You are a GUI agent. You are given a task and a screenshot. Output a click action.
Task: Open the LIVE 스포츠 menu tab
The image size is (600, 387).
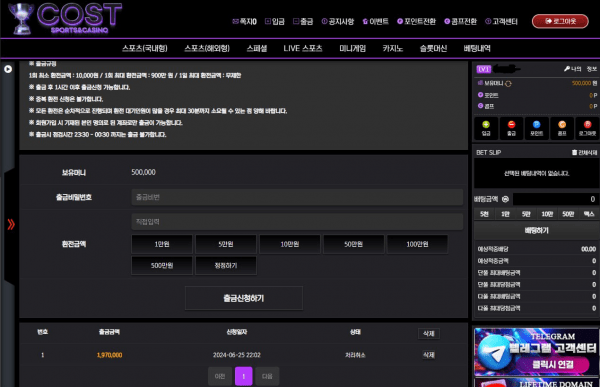click(x=303, y=49)
